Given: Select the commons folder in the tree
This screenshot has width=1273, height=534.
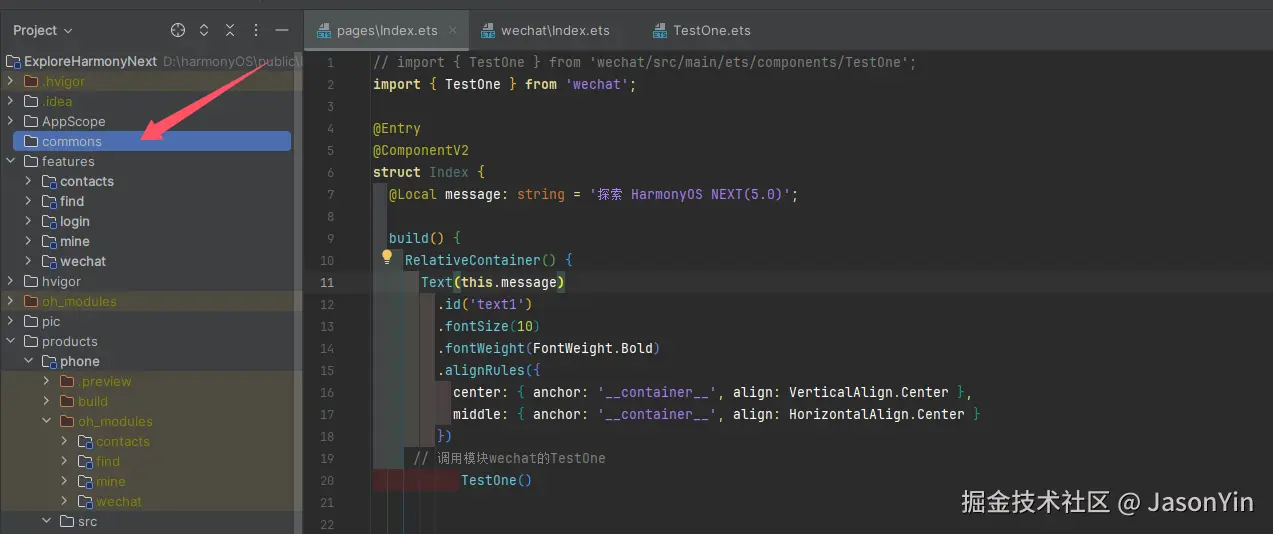Looking at the screenshot, I should tap(152, 141).
